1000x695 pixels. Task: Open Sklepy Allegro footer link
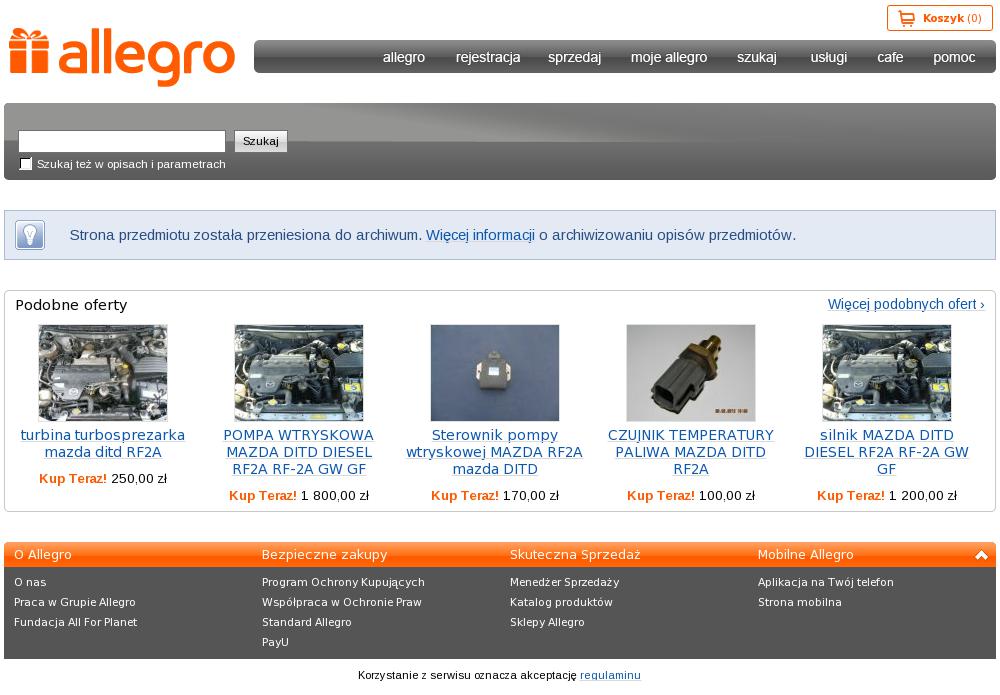(x=547, y=622)
